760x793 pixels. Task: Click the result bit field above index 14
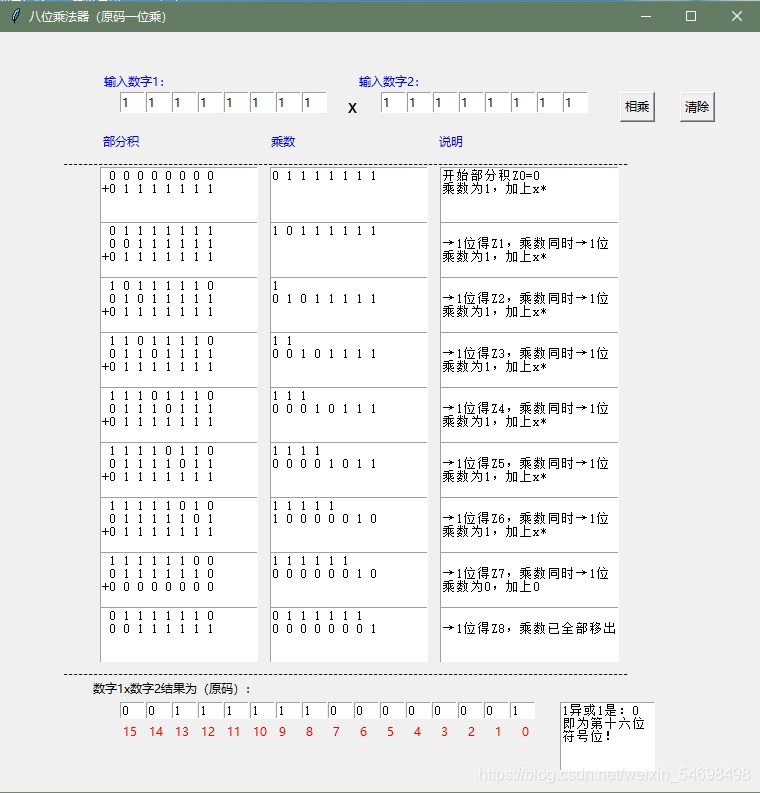pos(158,711)
